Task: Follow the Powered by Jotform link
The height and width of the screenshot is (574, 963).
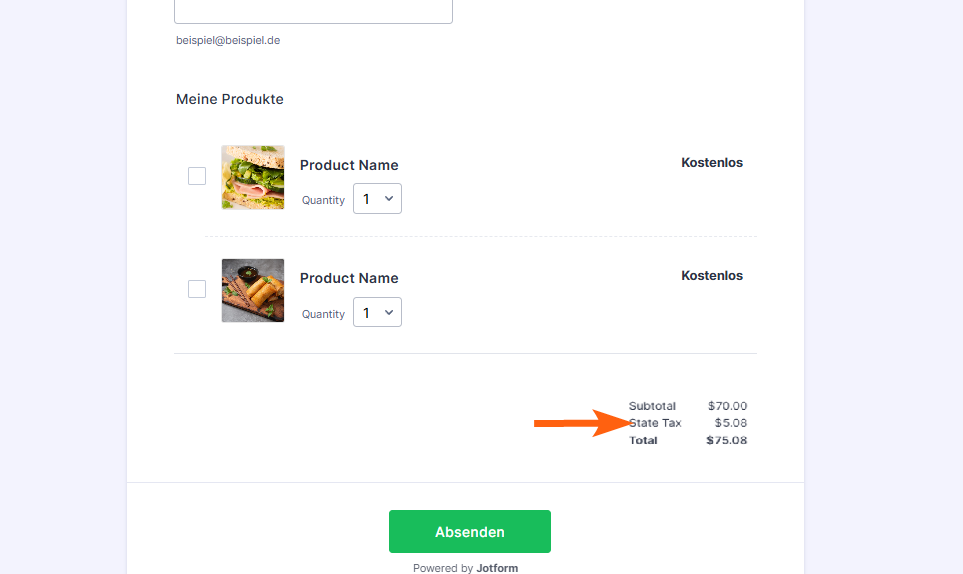Action: (x=465, y=568)
